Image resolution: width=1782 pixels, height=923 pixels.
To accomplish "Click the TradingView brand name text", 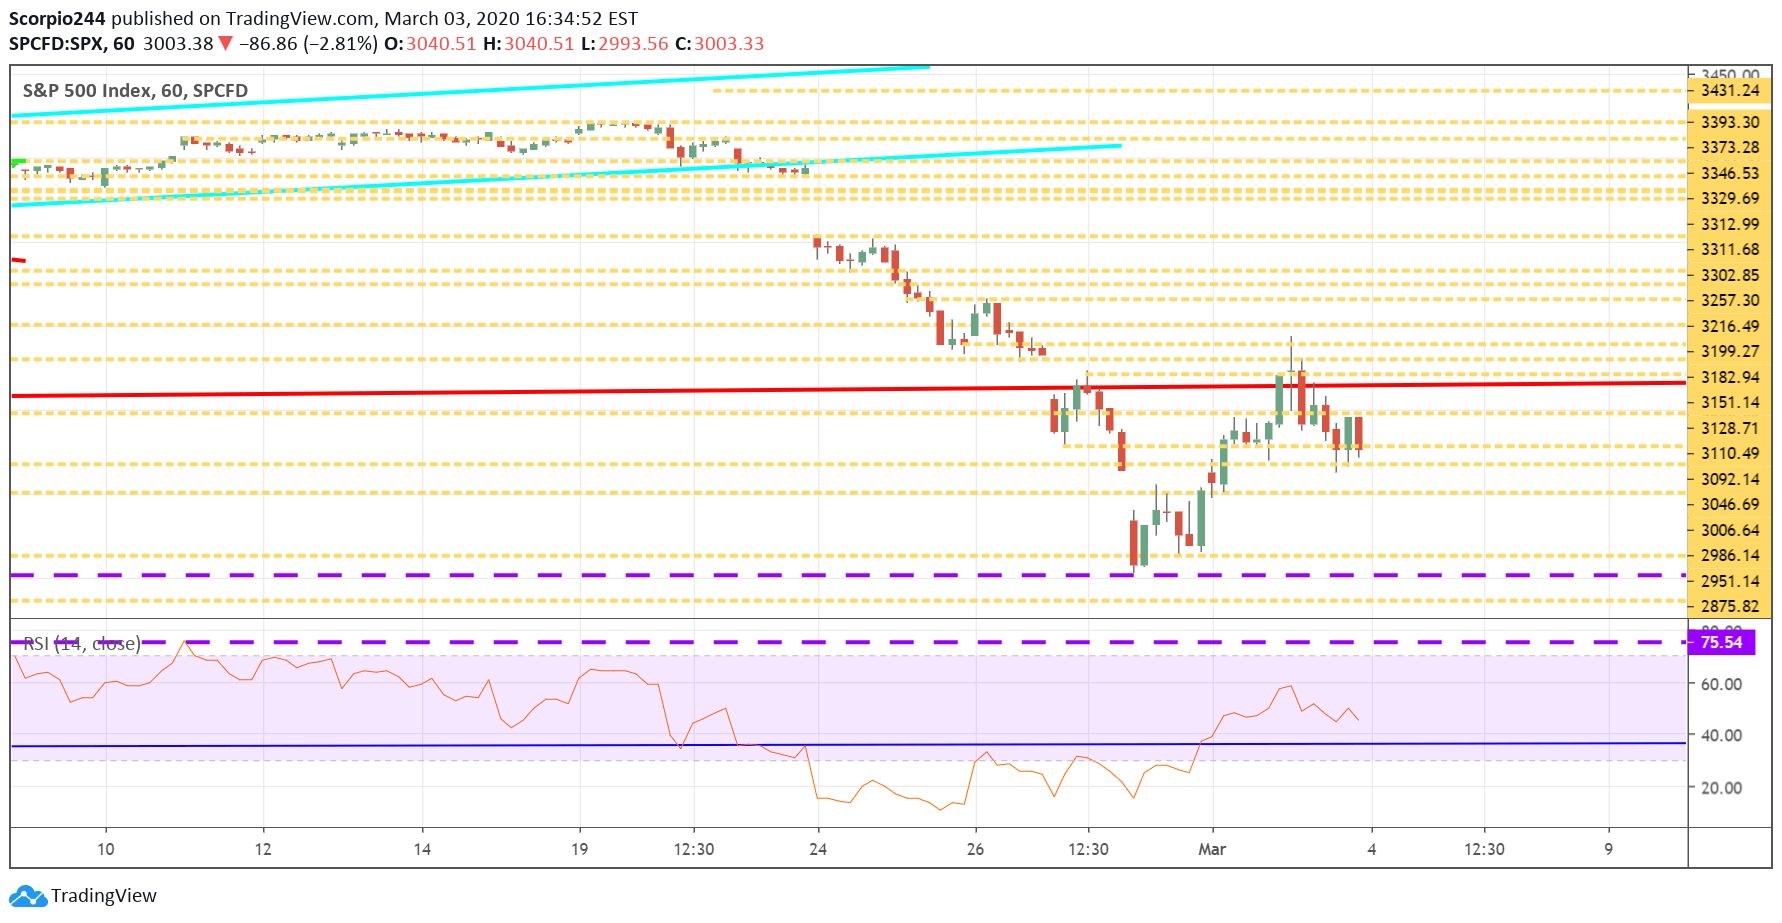I will click(x=104, y=896).
